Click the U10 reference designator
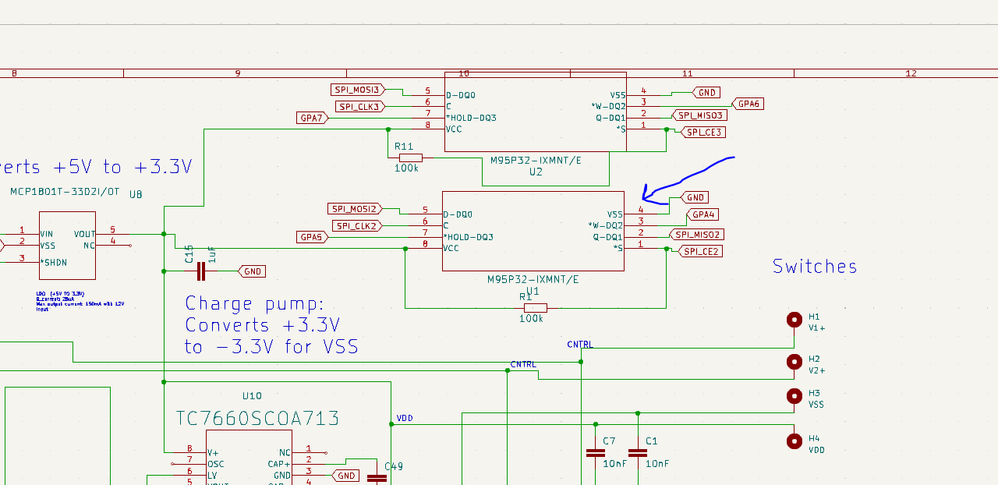The height and width of the screenshot is (485, 998). (252, 395)
